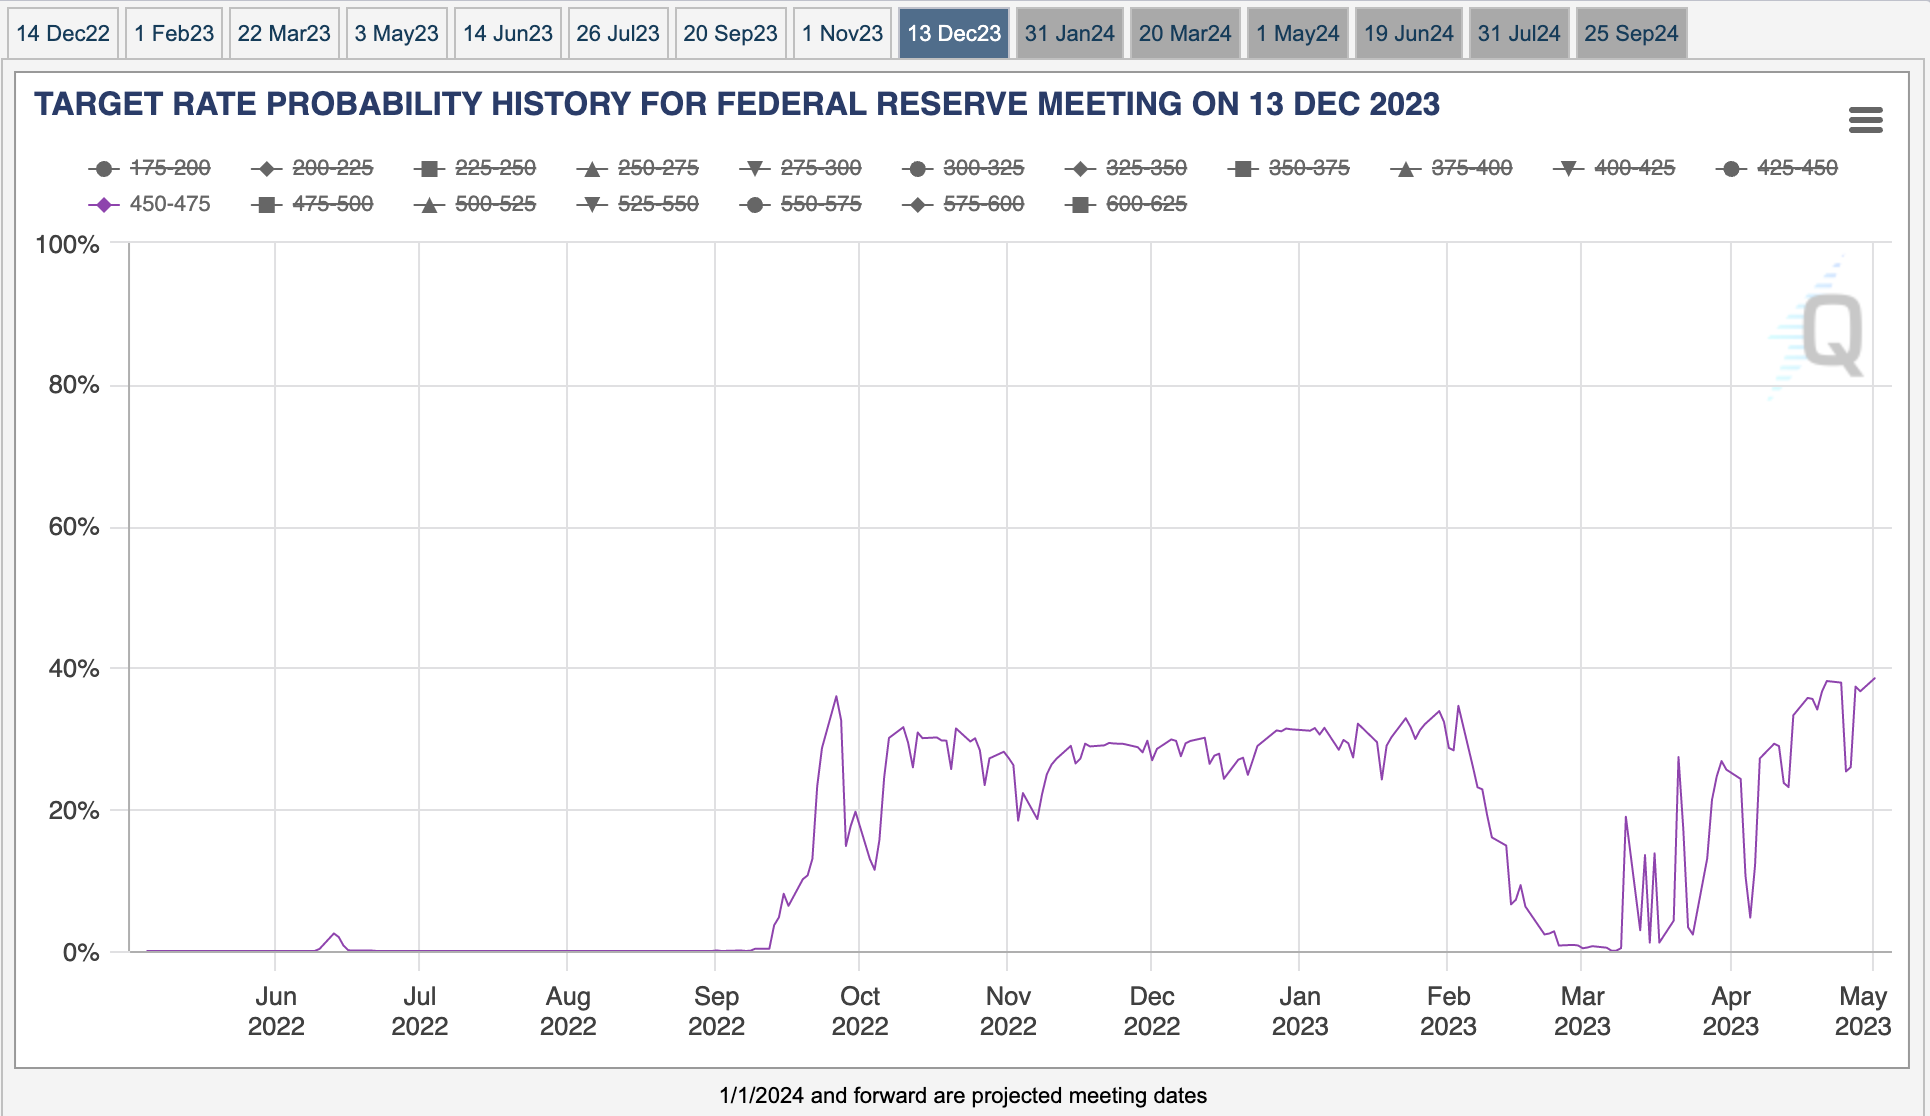Toggle the 425-450 circle legend marker

1731,169
